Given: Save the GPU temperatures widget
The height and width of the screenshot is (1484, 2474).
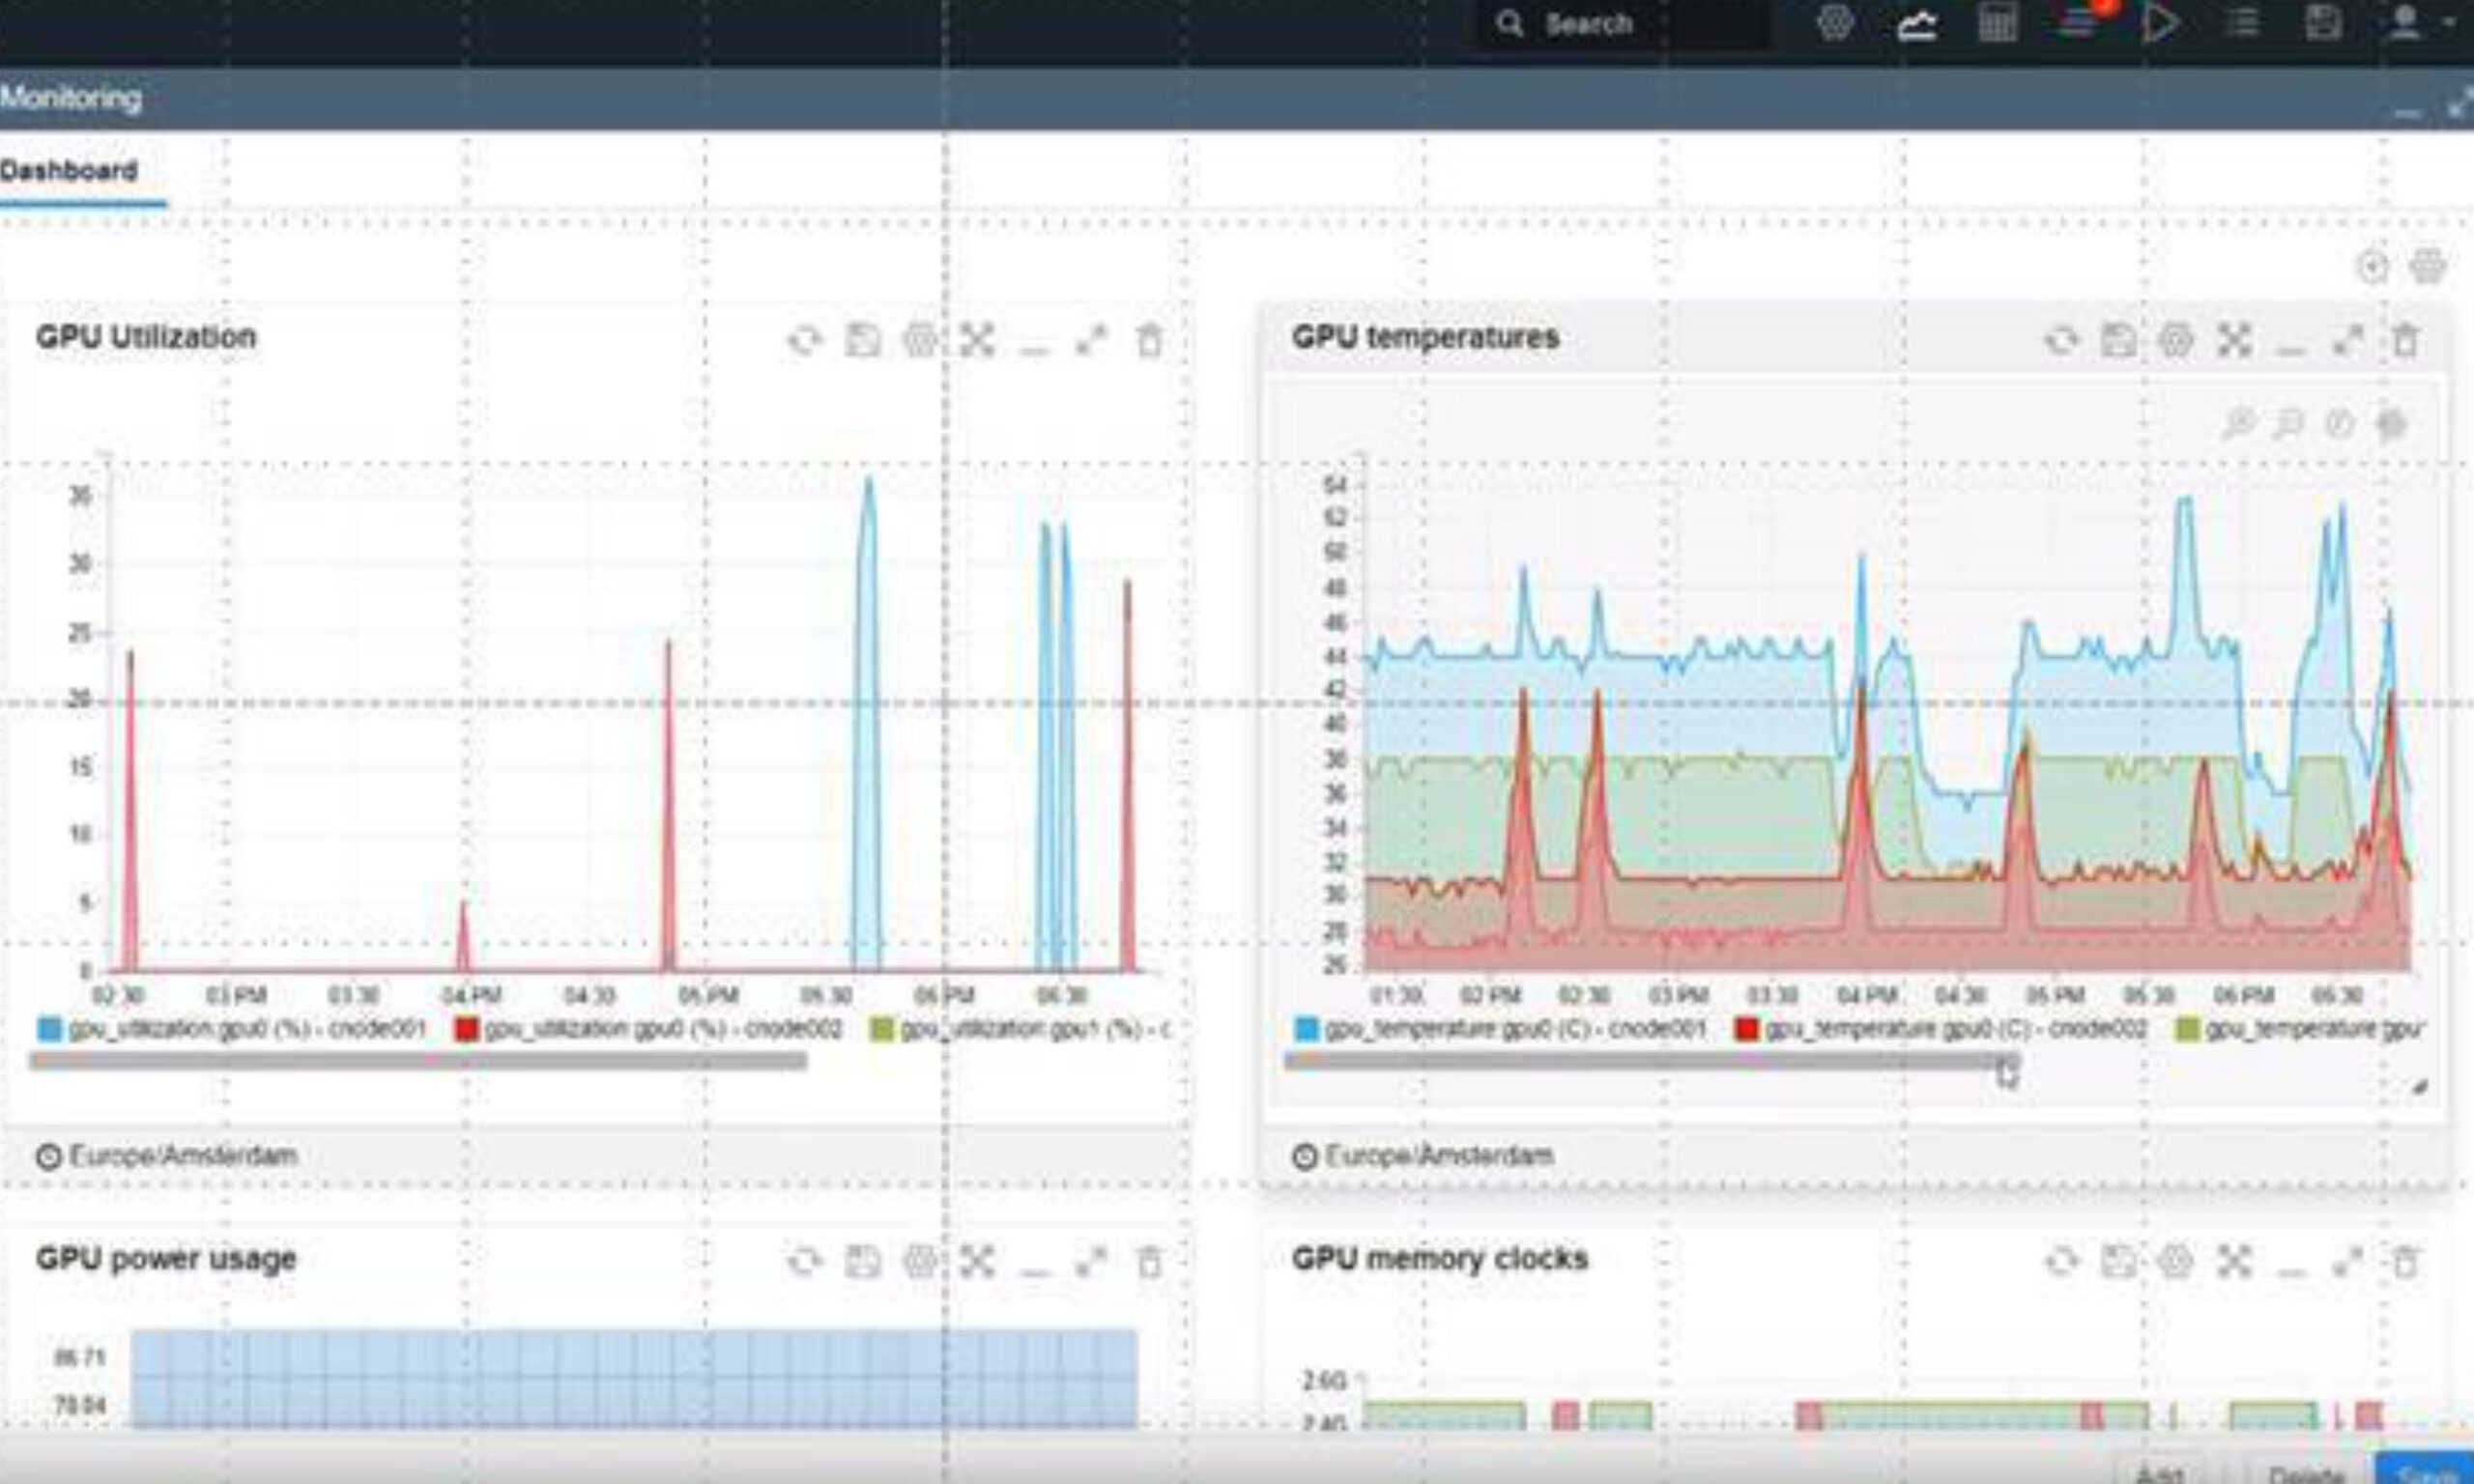Looking at the screenshot, I should (2118, 341).
